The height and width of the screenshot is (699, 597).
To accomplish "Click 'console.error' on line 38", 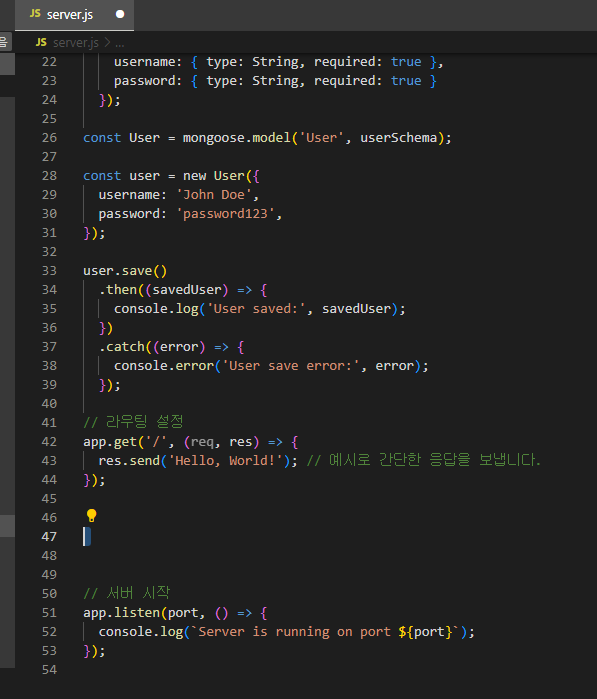I will [164, 366].
